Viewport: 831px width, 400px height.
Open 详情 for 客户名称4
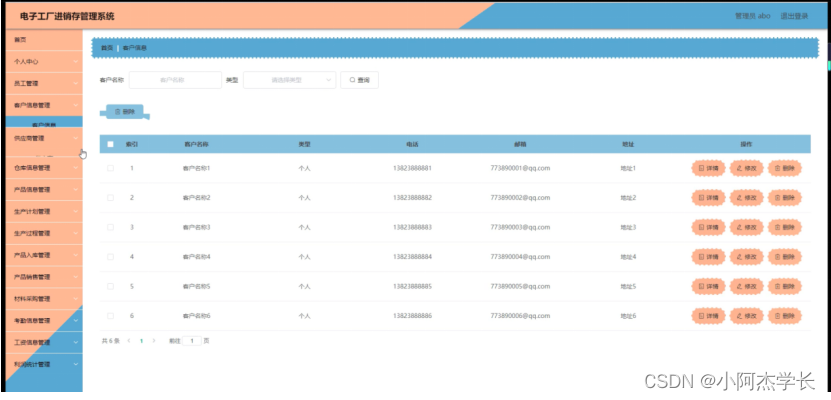point(708,257)
